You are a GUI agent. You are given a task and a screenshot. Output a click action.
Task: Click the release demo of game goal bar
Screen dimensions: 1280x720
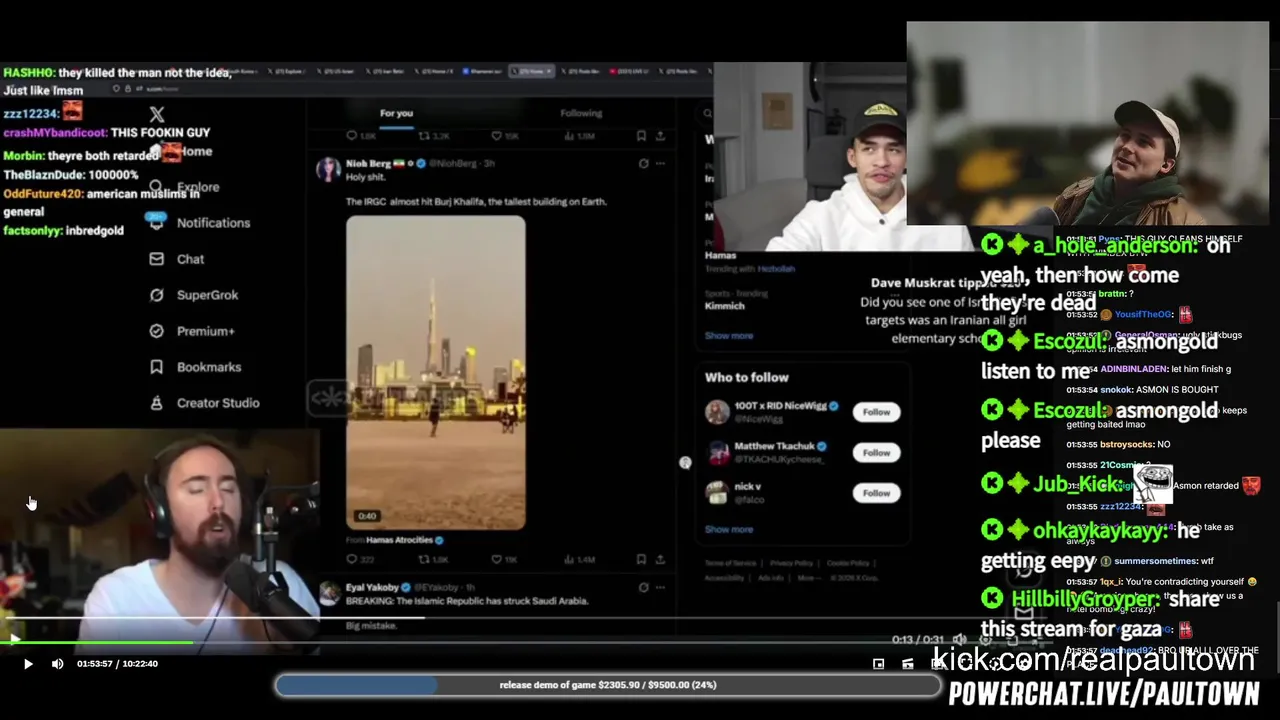tap(608, 685)
